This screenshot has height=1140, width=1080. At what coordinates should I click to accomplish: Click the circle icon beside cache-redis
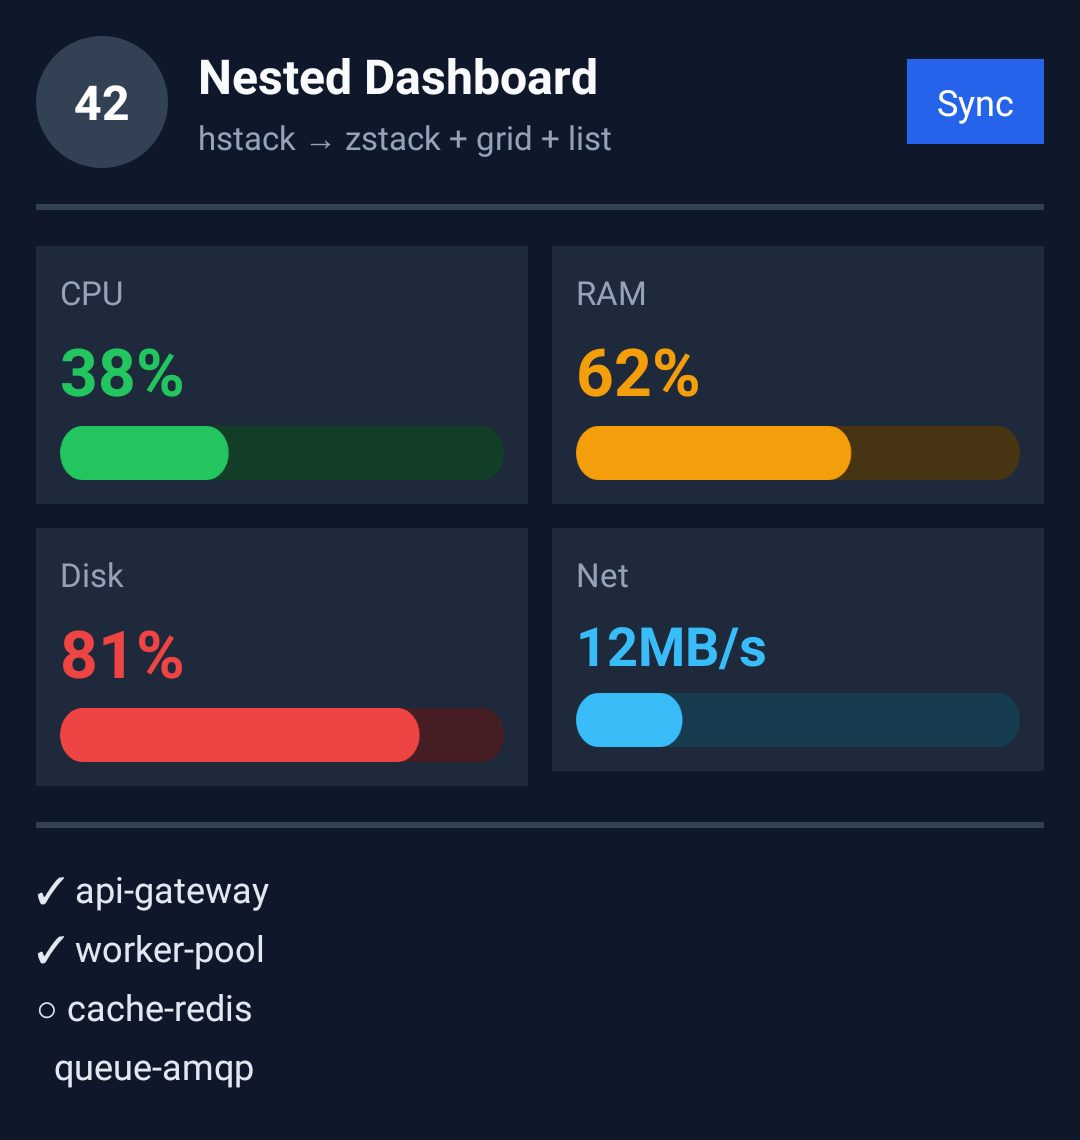click(x=47, y=1010)
